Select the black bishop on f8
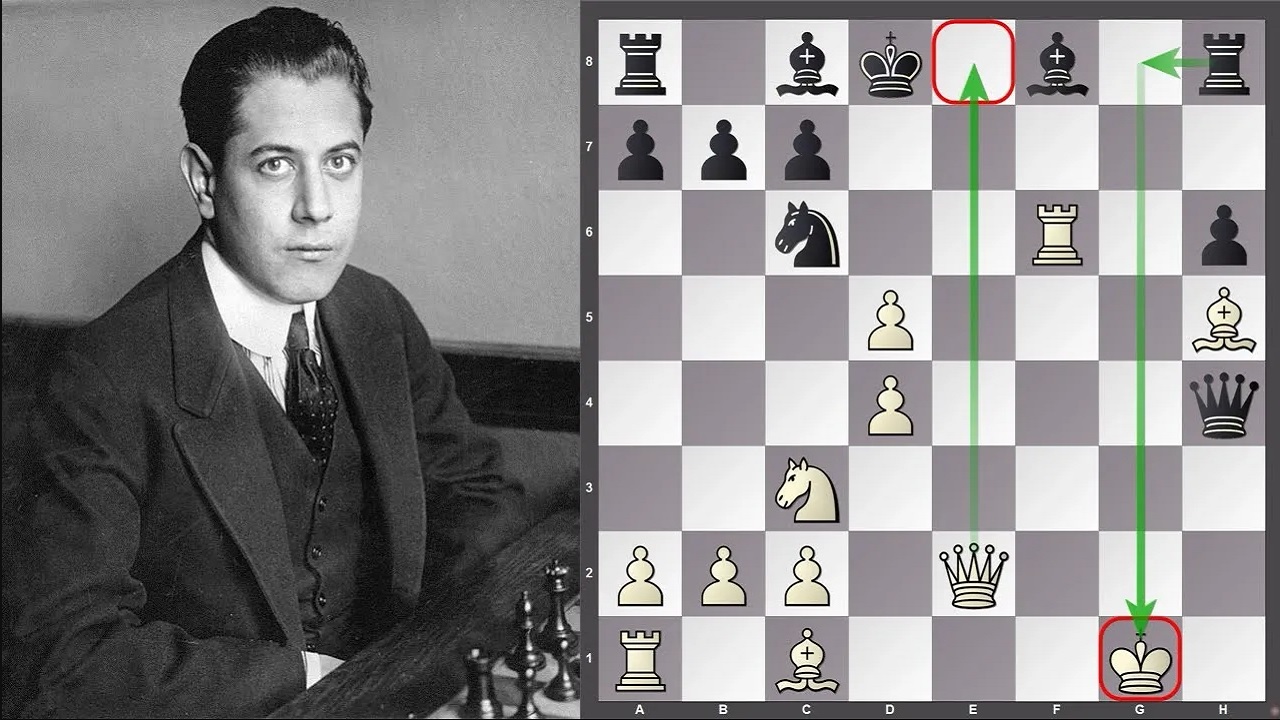Screen dimensions: 1280x720 [x=1057, y=62]
